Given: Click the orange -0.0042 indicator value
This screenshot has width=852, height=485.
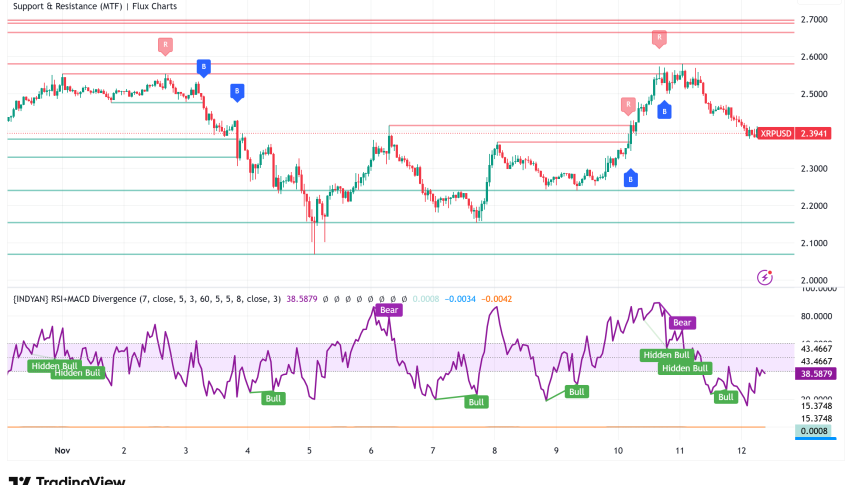Looking at the screenshot, I should tap(497, 298).
